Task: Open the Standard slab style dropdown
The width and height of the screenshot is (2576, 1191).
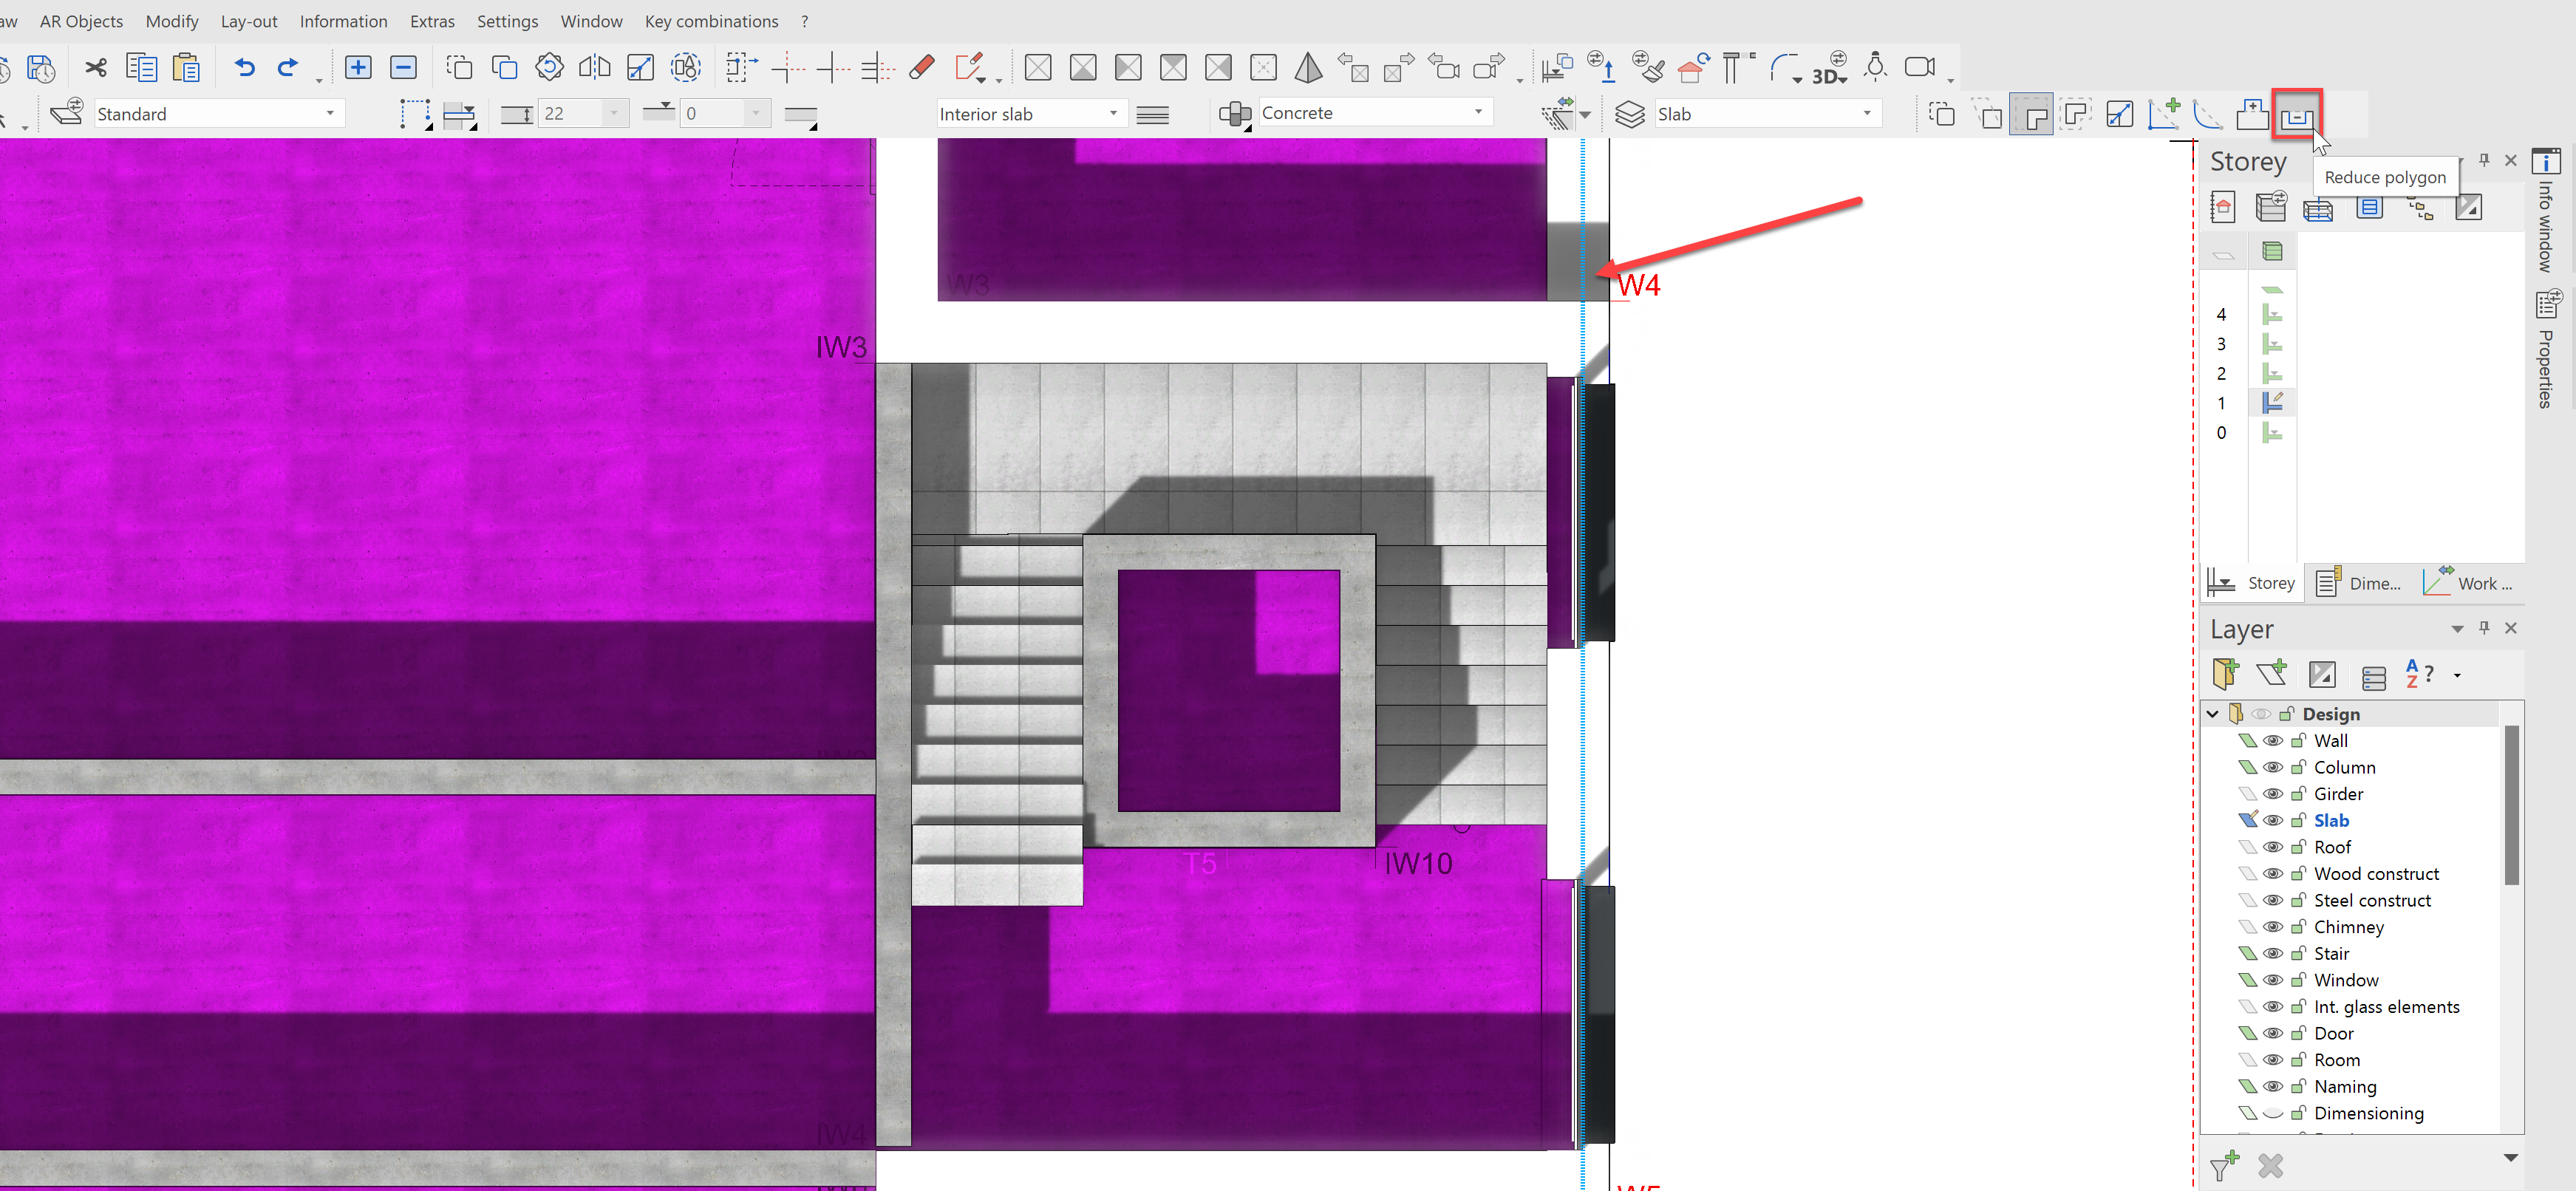Action: [x=329, y=113]
